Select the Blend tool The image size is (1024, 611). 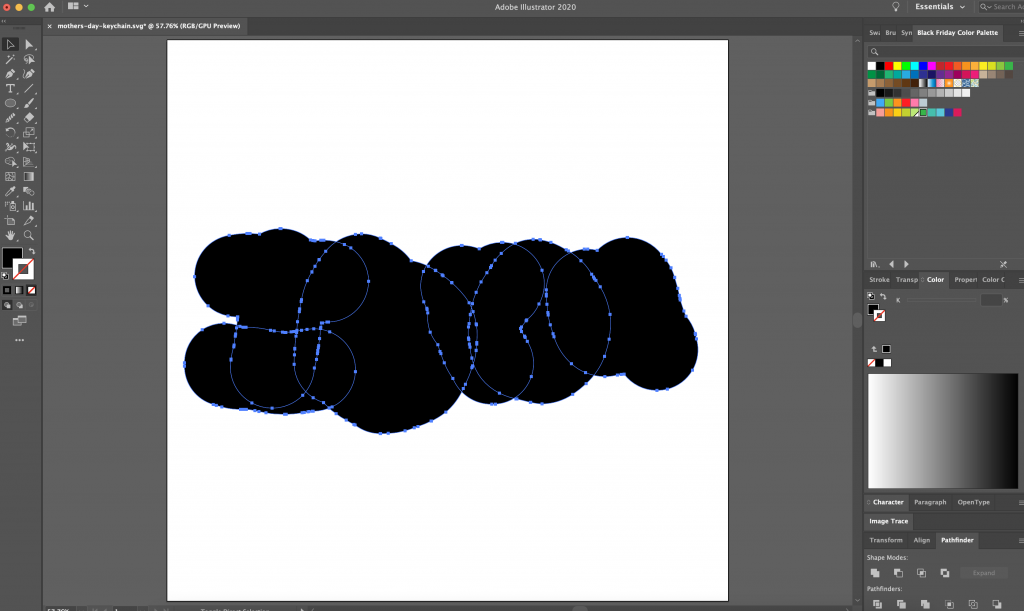coord(29,191)
